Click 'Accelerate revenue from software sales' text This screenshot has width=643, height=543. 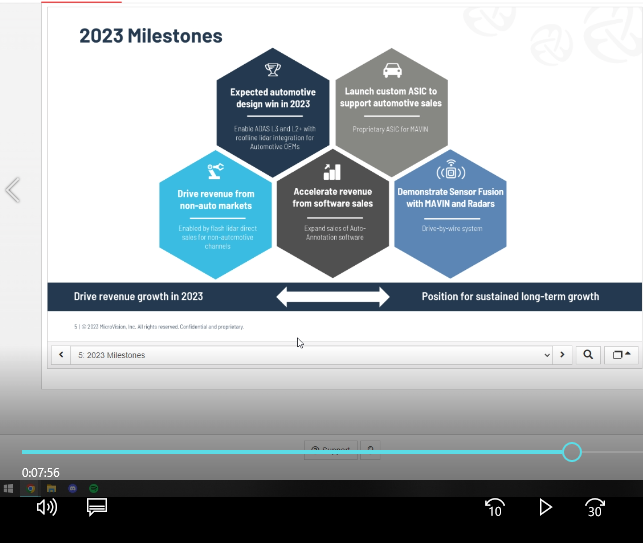coord(333,198)
